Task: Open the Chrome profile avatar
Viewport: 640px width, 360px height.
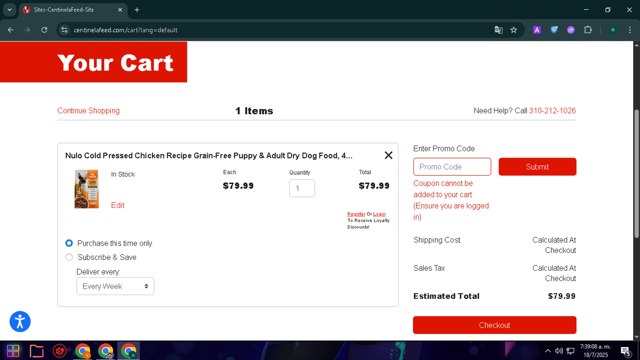Action: click(613, 30)
